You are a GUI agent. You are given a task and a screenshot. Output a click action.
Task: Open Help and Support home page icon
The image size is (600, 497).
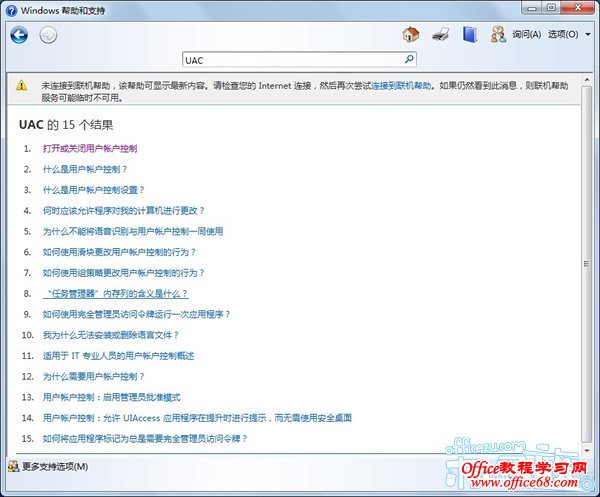click(411, 34)
